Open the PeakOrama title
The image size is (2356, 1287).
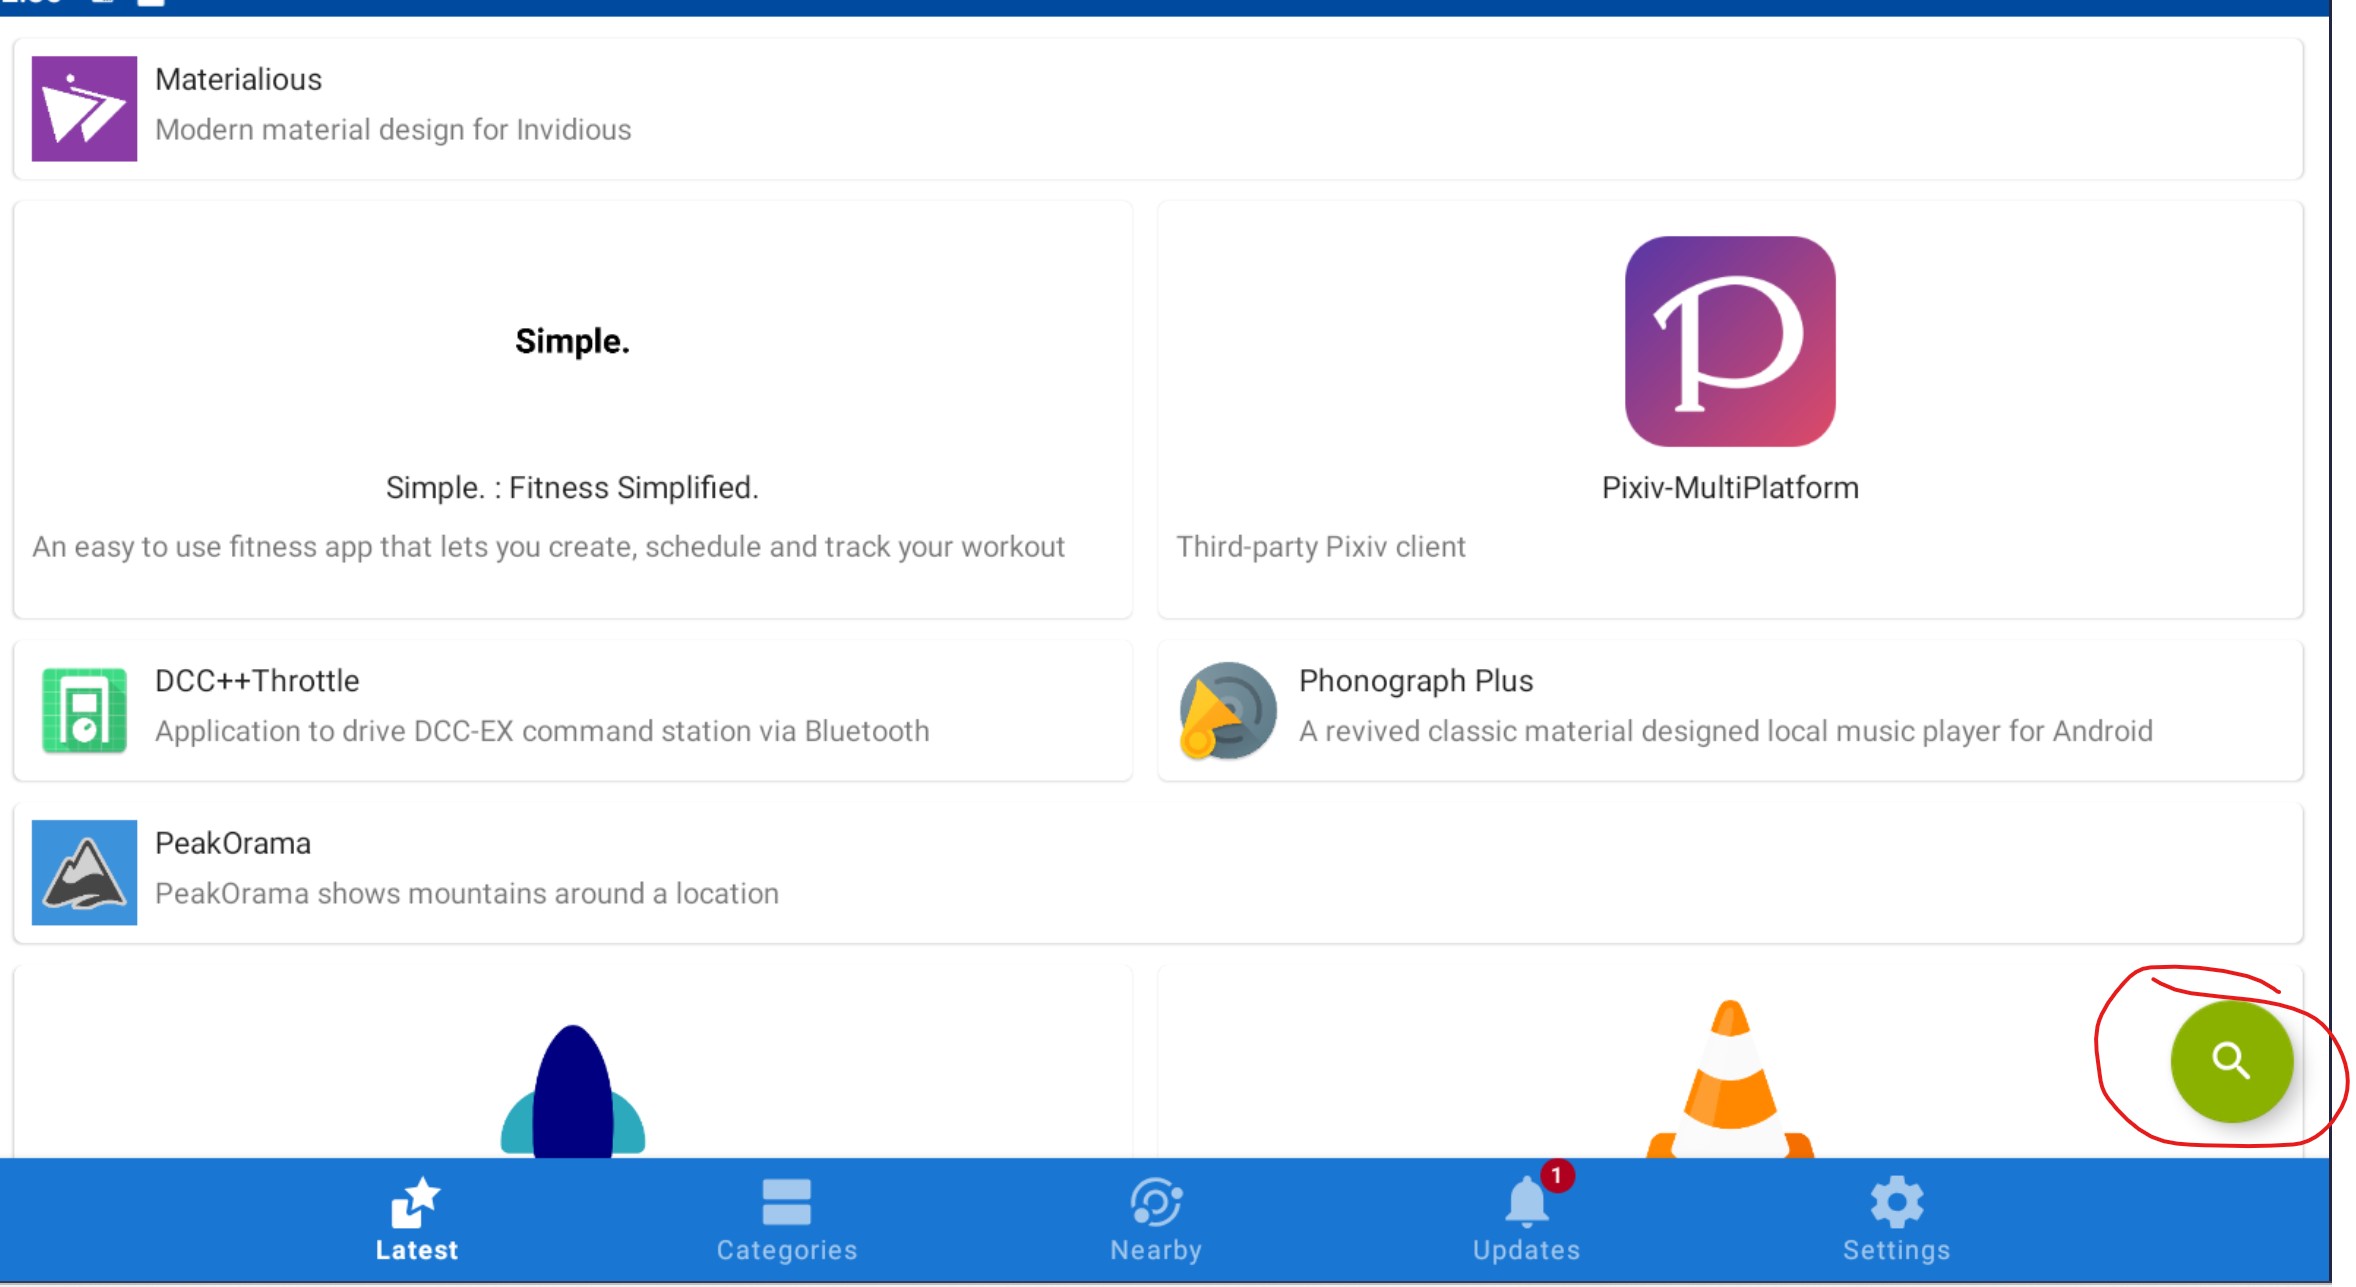(x=232, y=843)
